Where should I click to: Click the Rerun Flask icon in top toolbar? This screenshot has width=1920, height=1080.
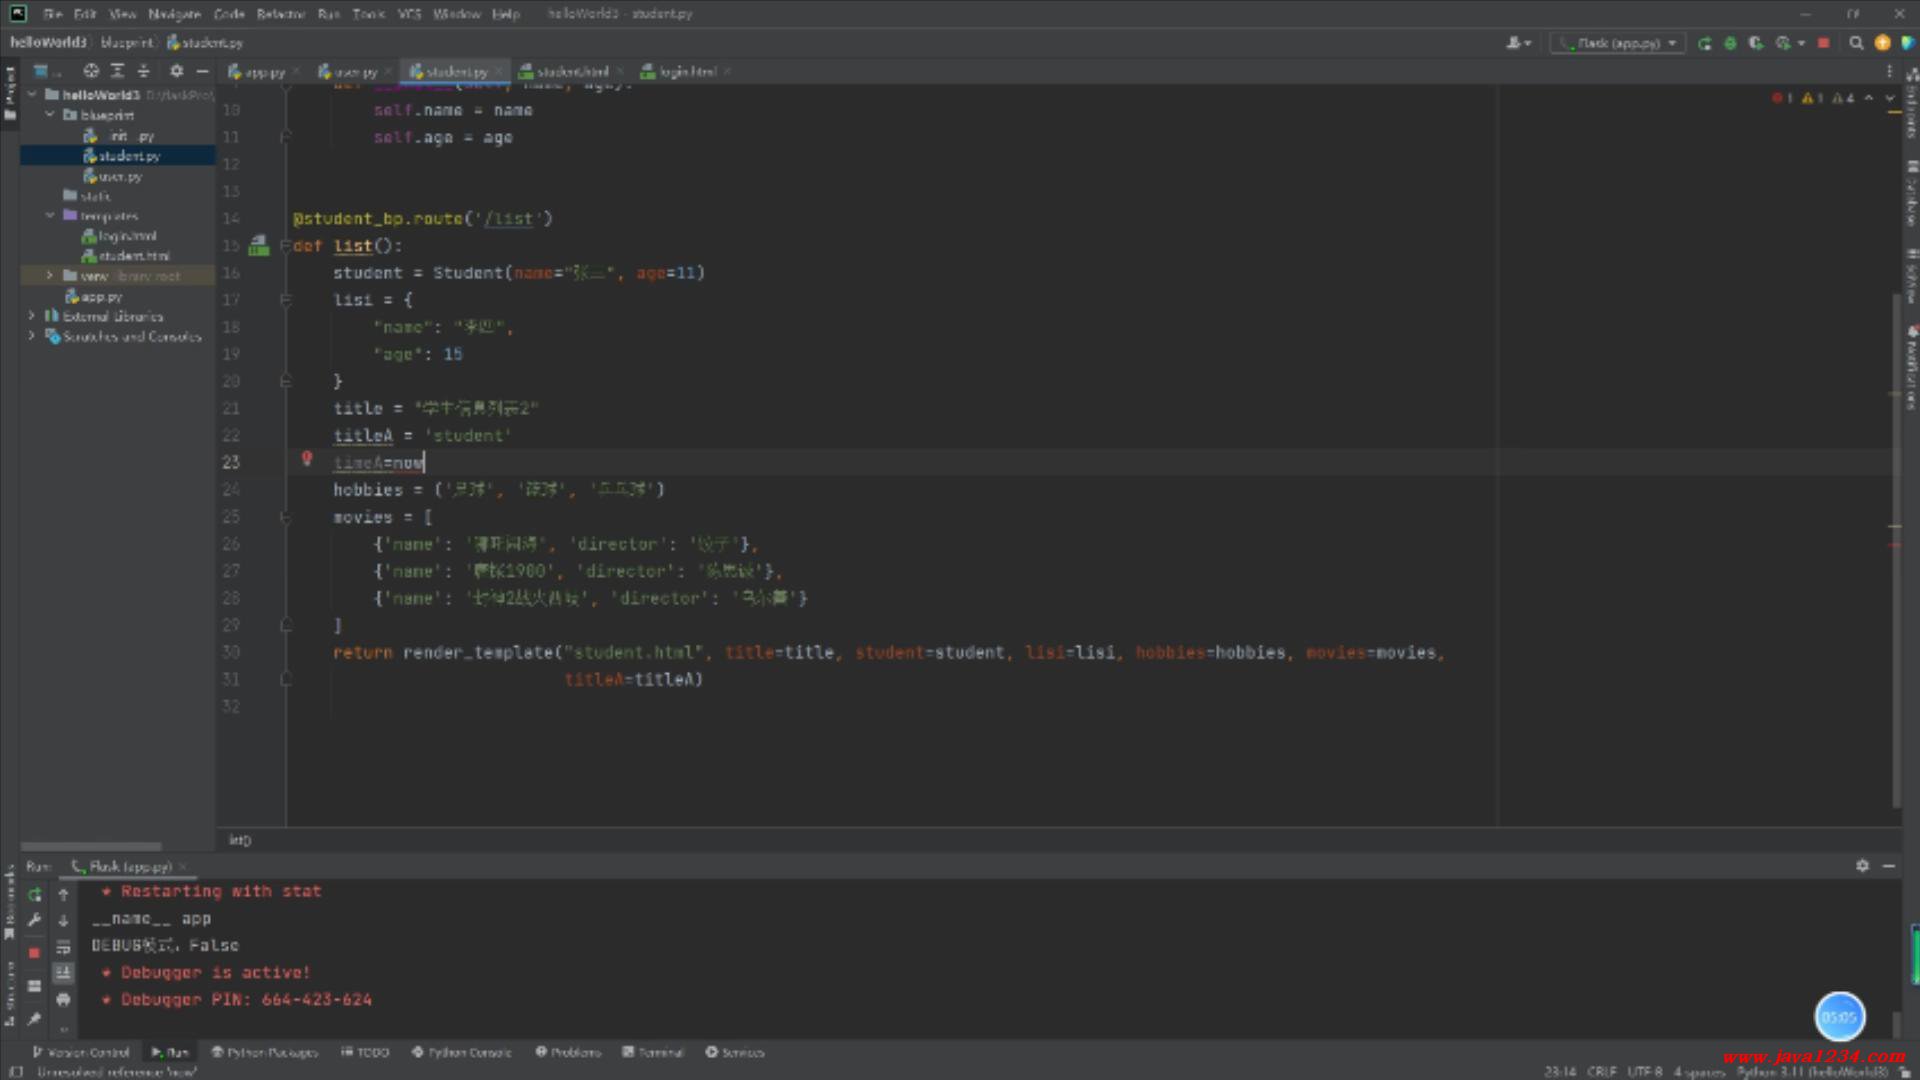click(x=1704, y=43)
